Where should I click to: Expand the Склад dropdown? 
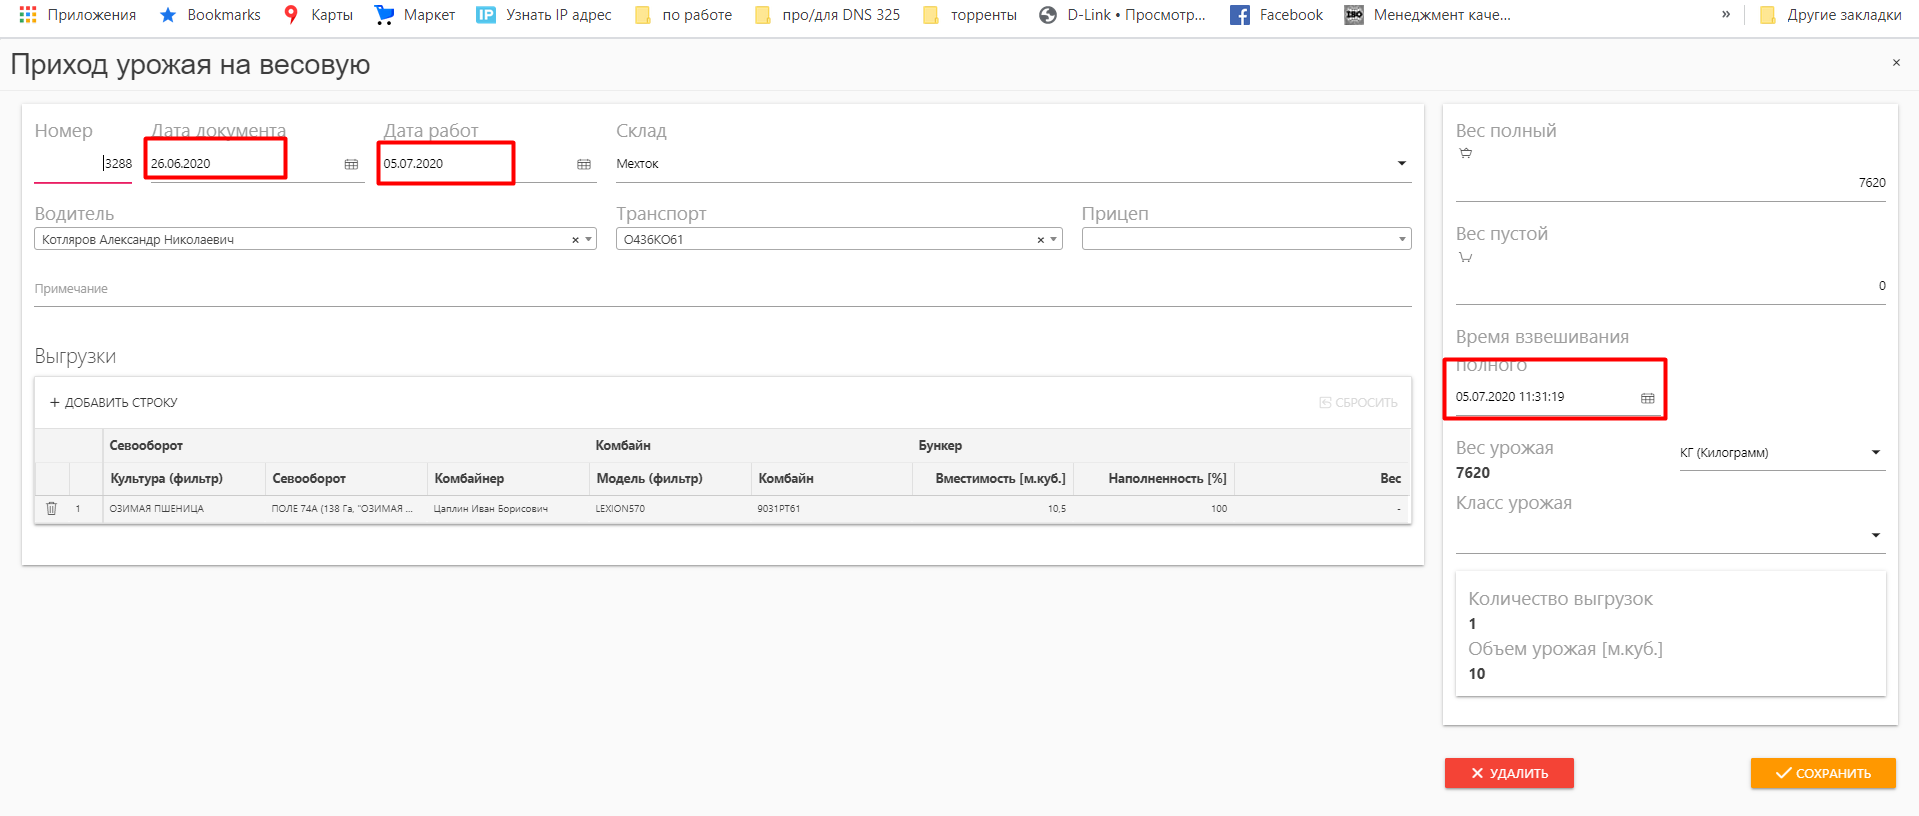point(1401,164)
